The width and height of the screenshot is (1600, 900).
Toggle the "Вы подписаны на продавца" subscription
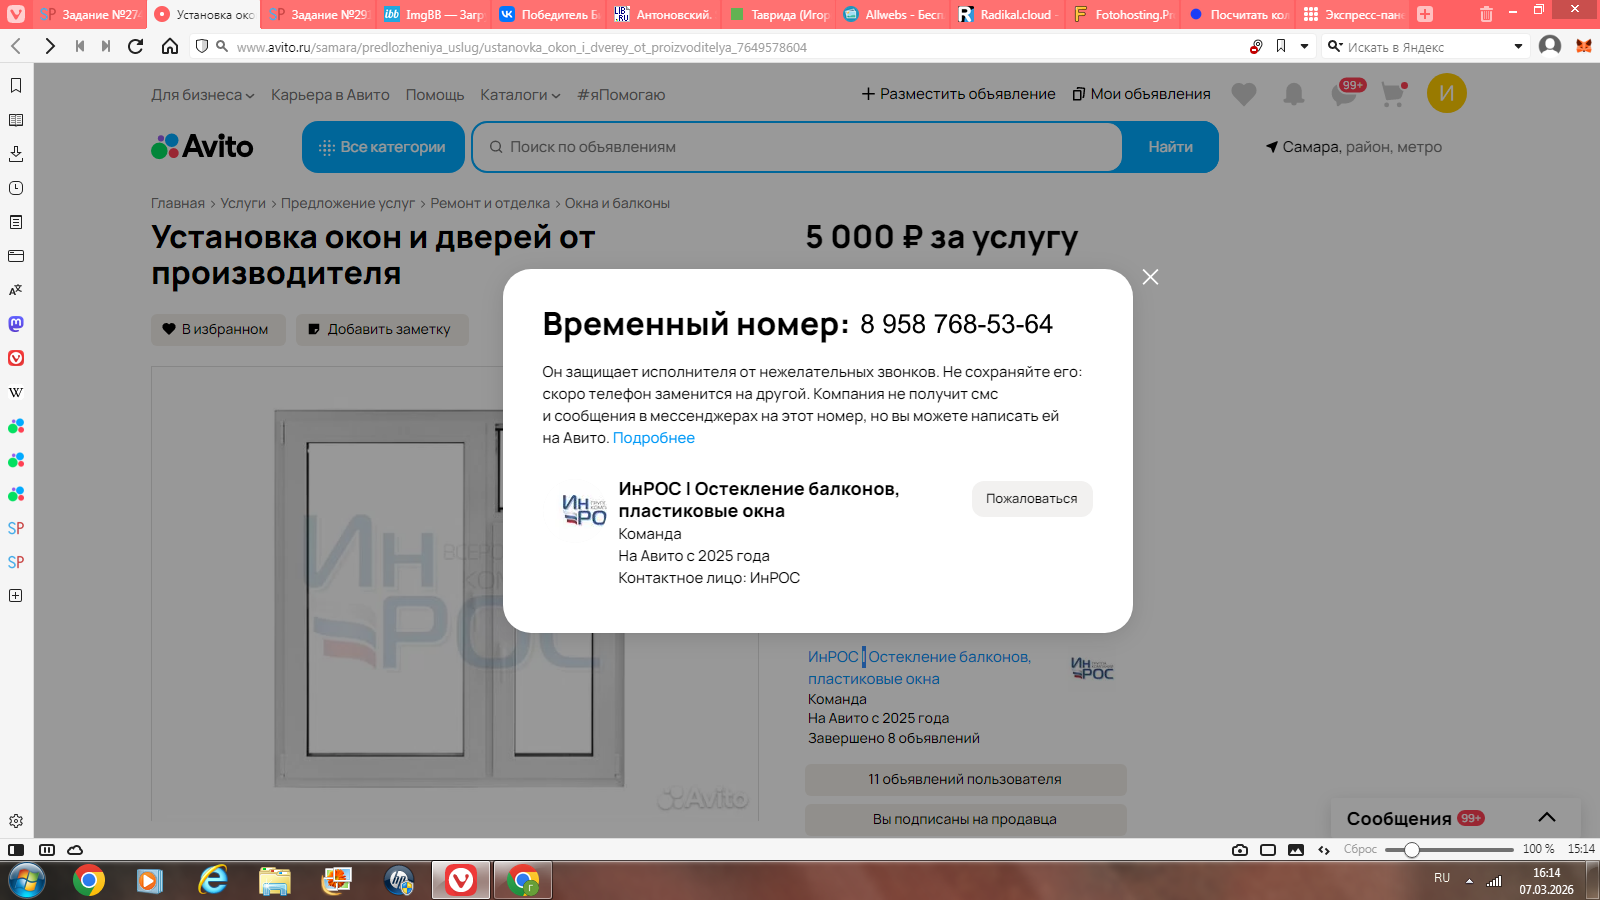[965, 819]
